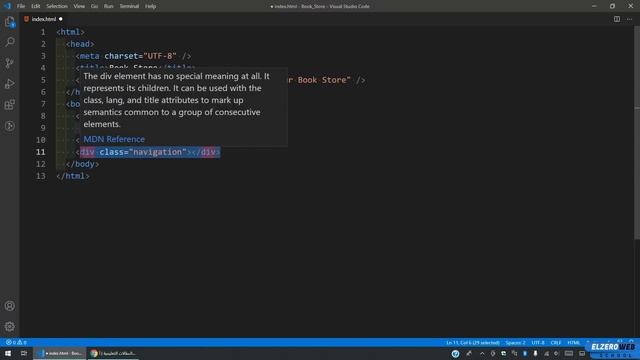Follow the MDN Reference link in tooltip

click(x=114, y=139)
